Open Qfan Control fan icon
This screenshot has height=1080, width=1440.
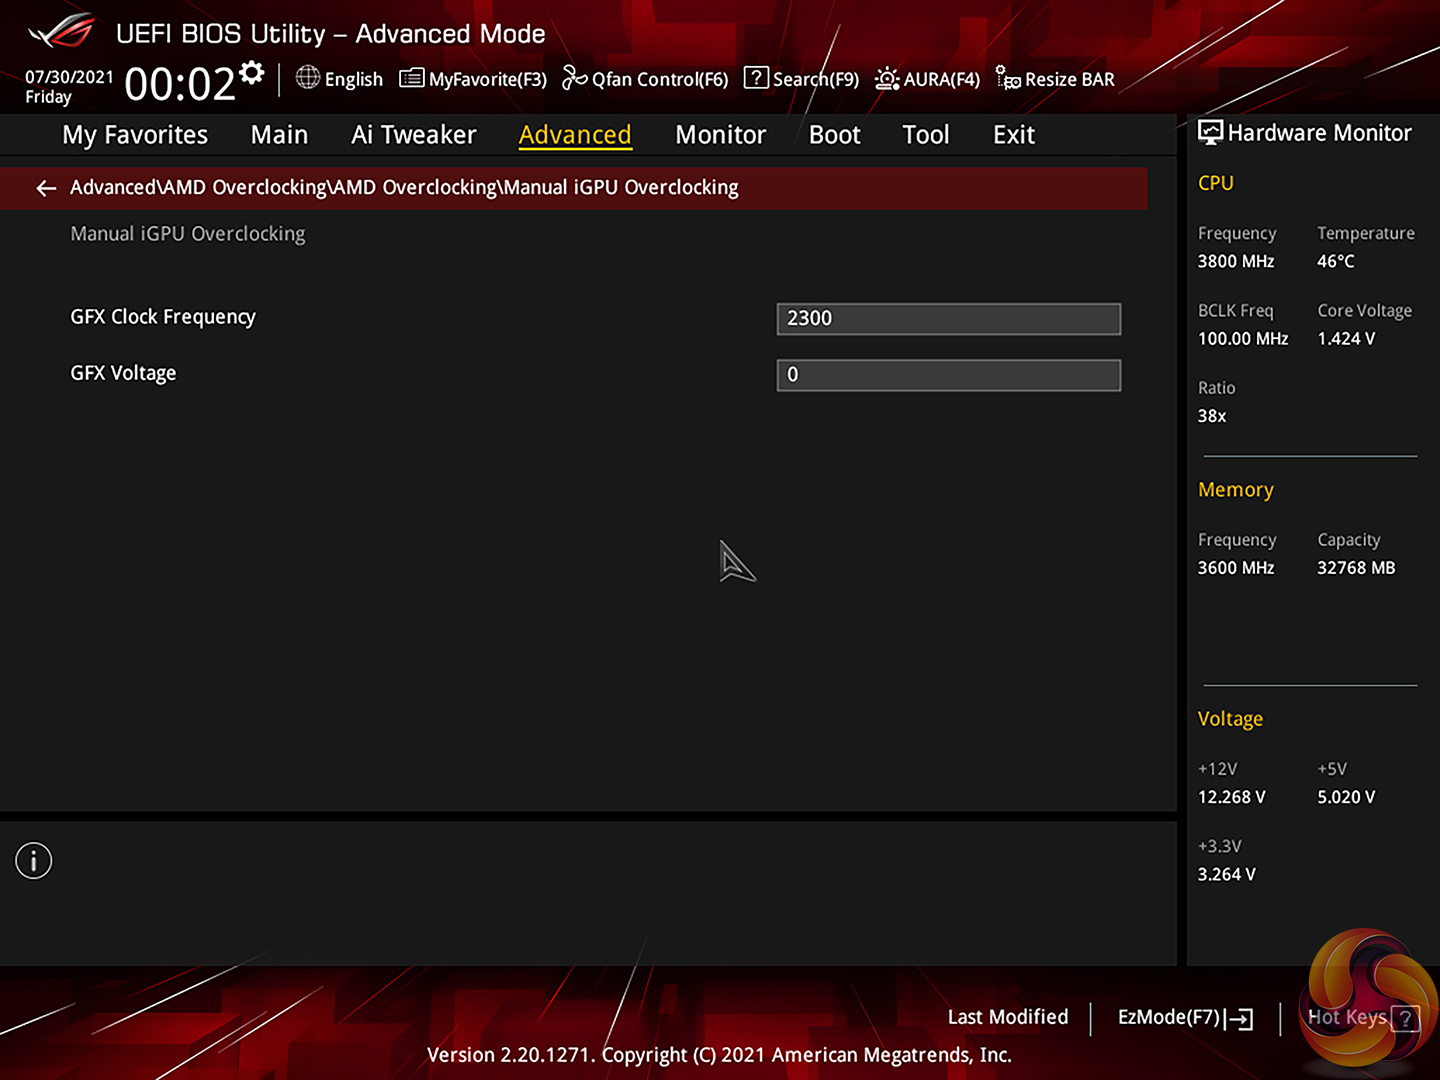(x=574, y=78)
